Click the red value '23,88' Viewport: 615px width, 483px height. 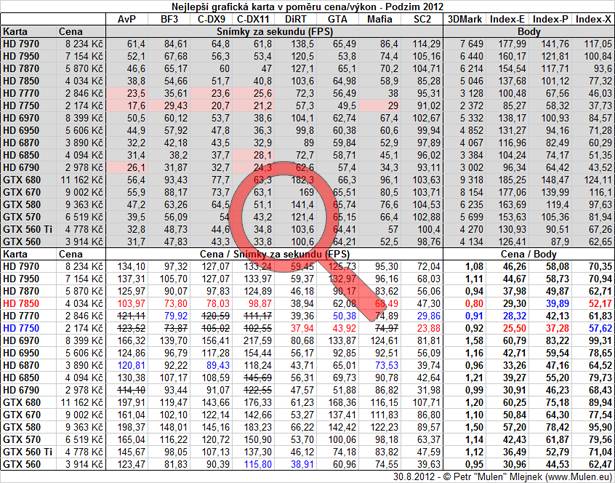pyautogui.click(x=429, y=328)
